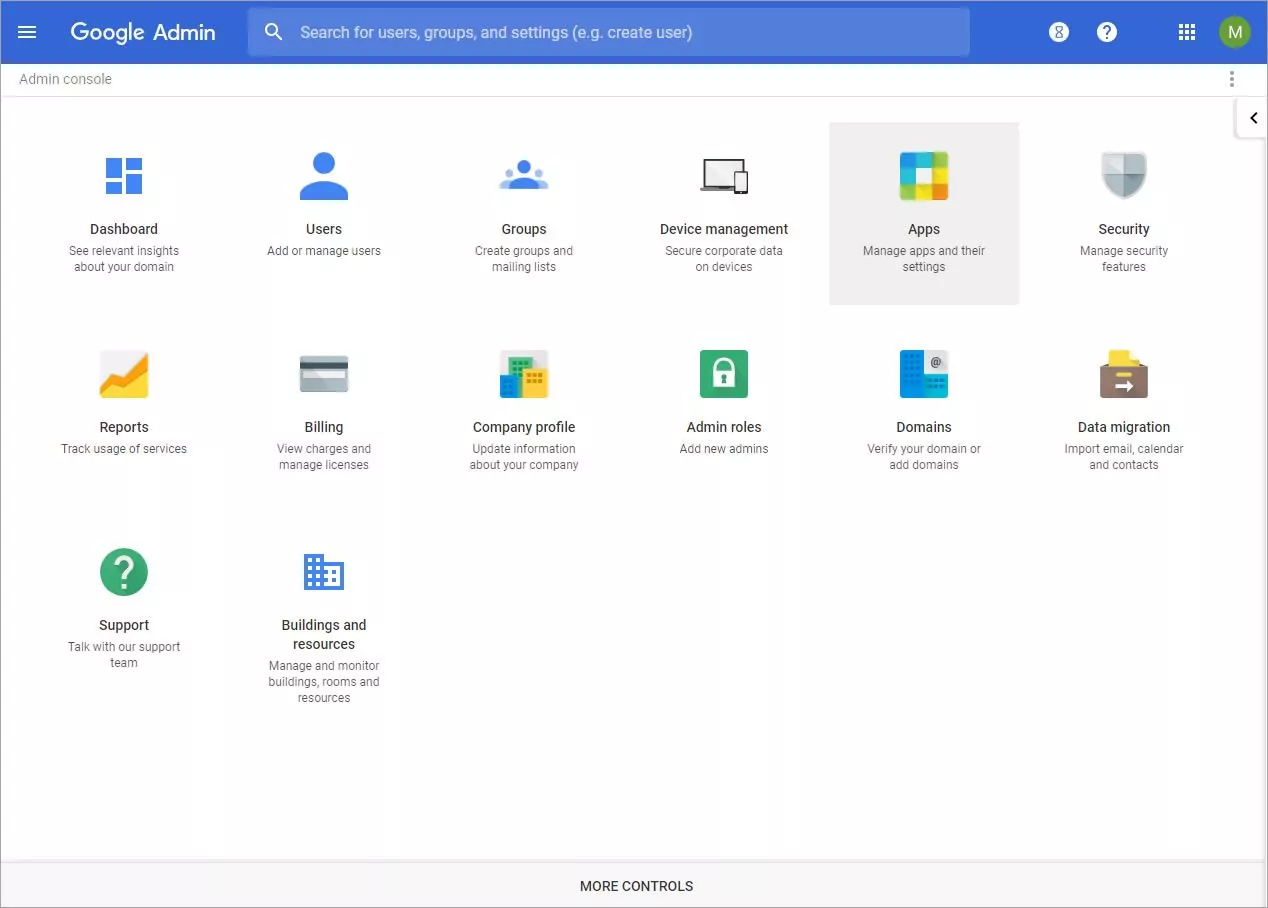Open the Security shield icon
The height and width of the screenshot is (908, 1268).
click(1124, 176)
